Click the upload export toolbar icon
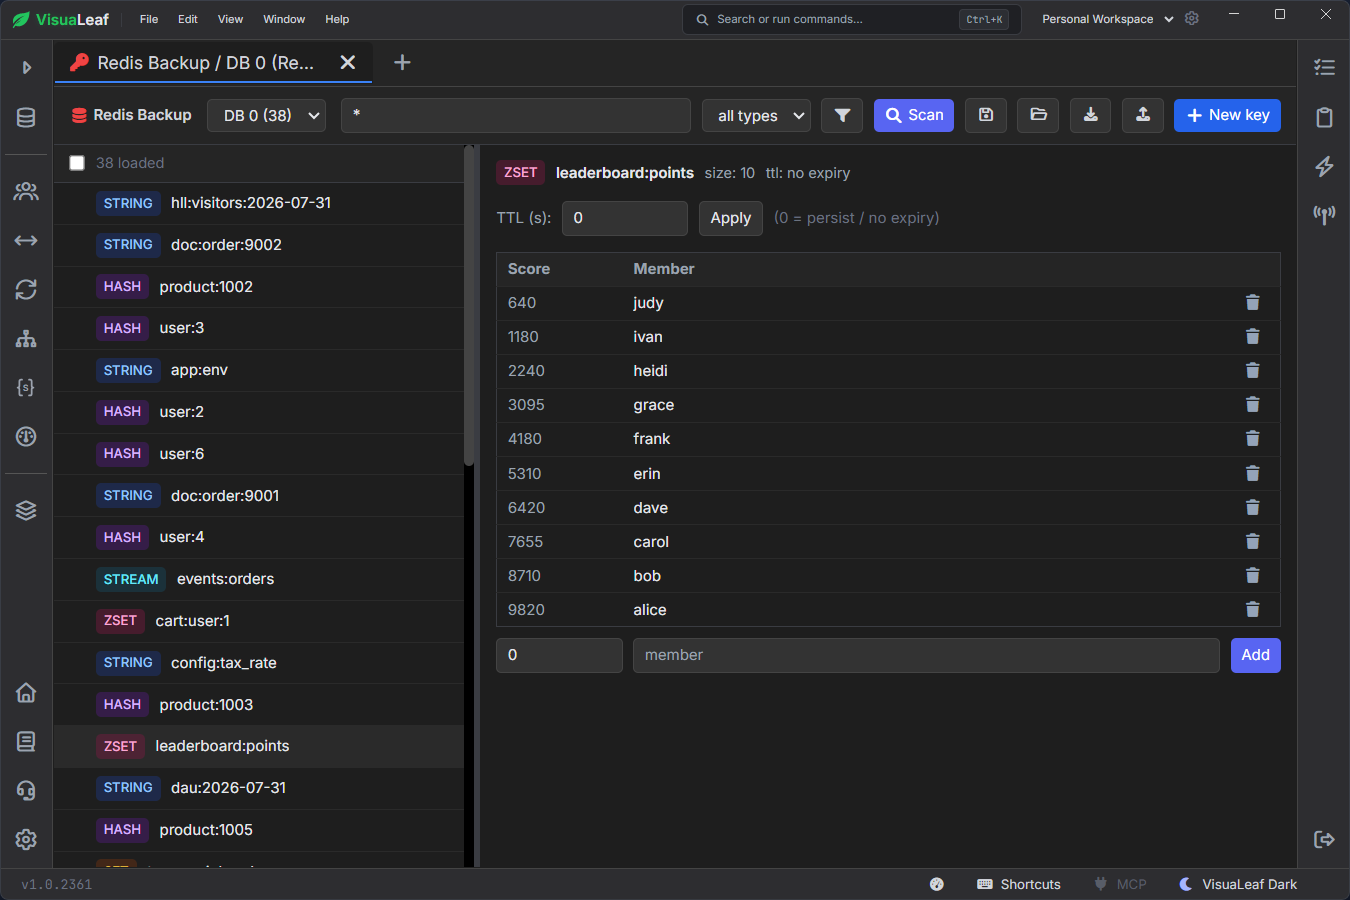This screenshot has height=900, width=1350. point(1142,116)
